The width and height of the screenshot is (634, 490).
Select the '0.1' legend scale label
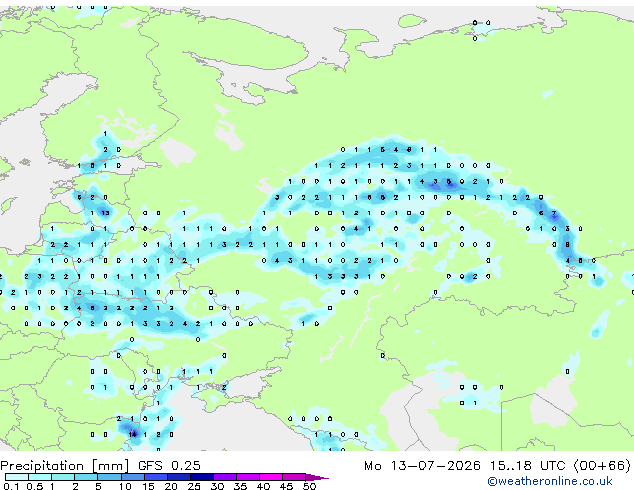tap(11, 486)
